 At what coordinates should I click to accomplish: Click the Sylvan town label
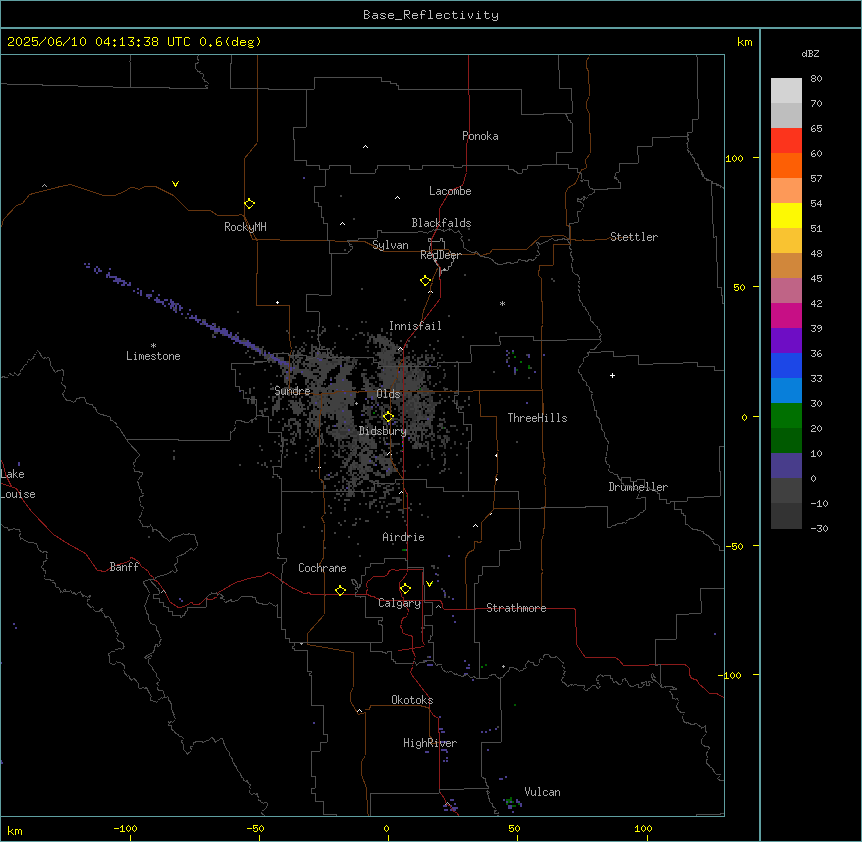point(390,245)
